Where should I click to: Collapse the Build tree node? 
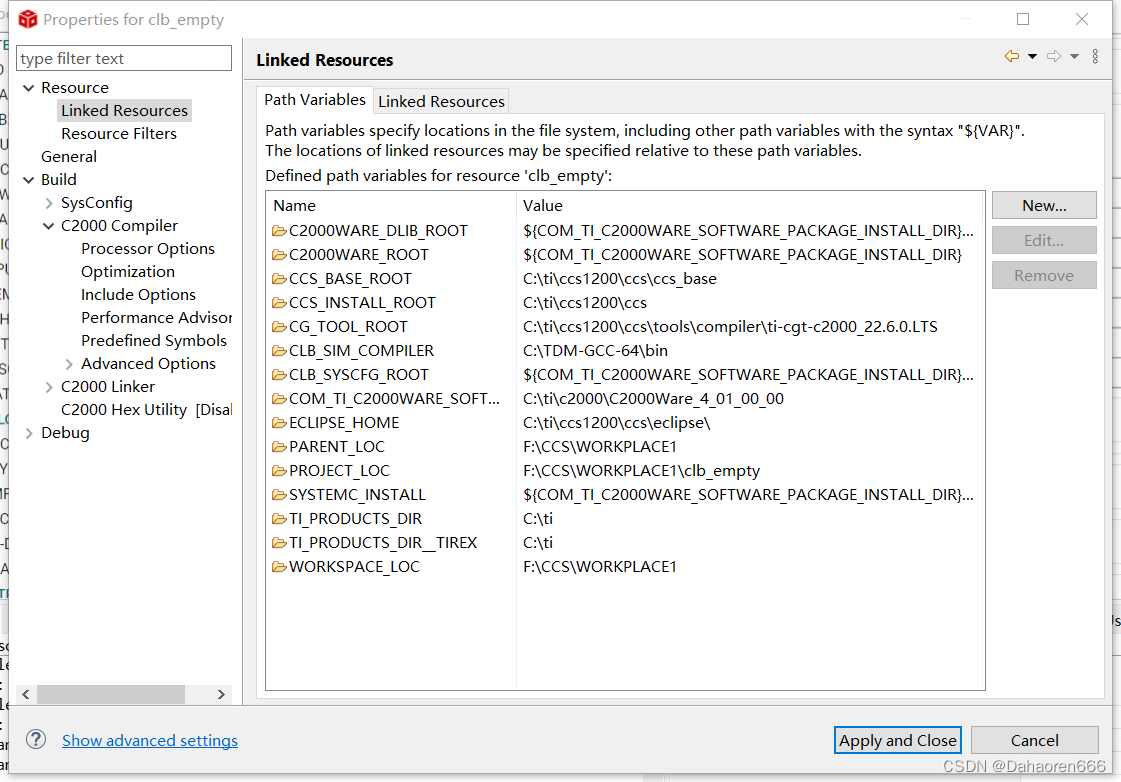pyautogui.click(x=29, y=180)
